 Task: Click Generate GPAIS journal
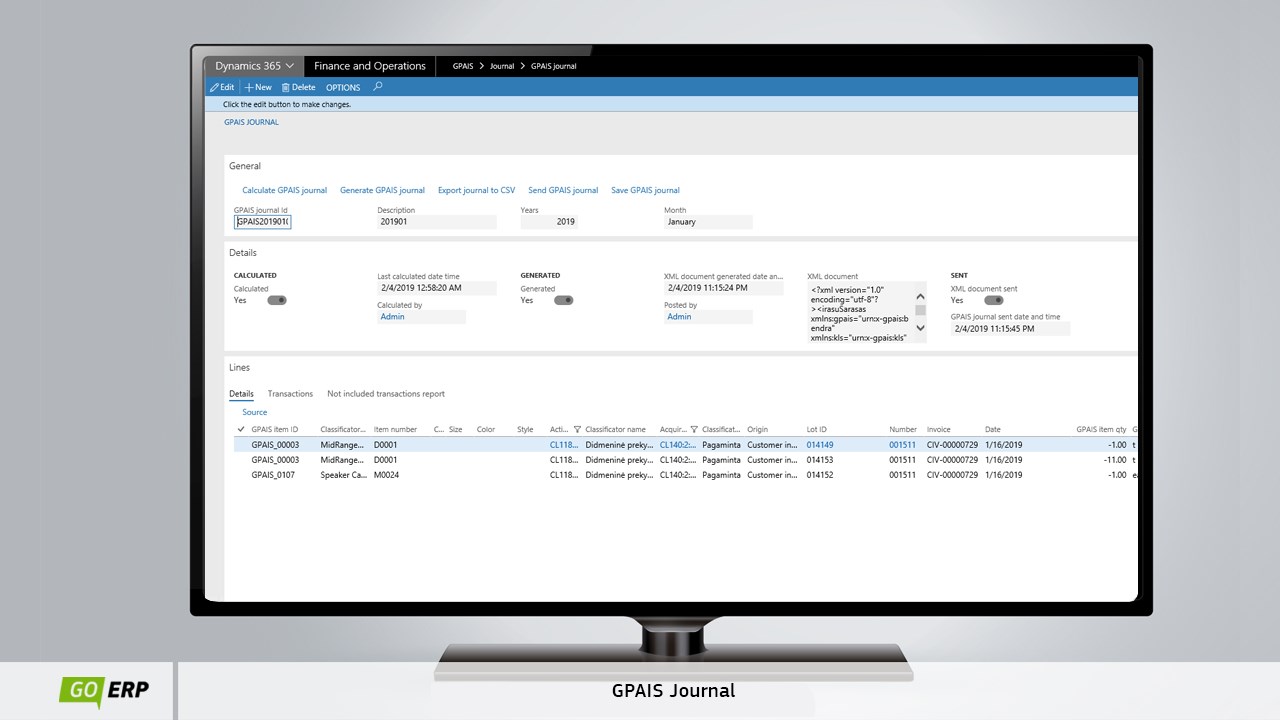382,190
